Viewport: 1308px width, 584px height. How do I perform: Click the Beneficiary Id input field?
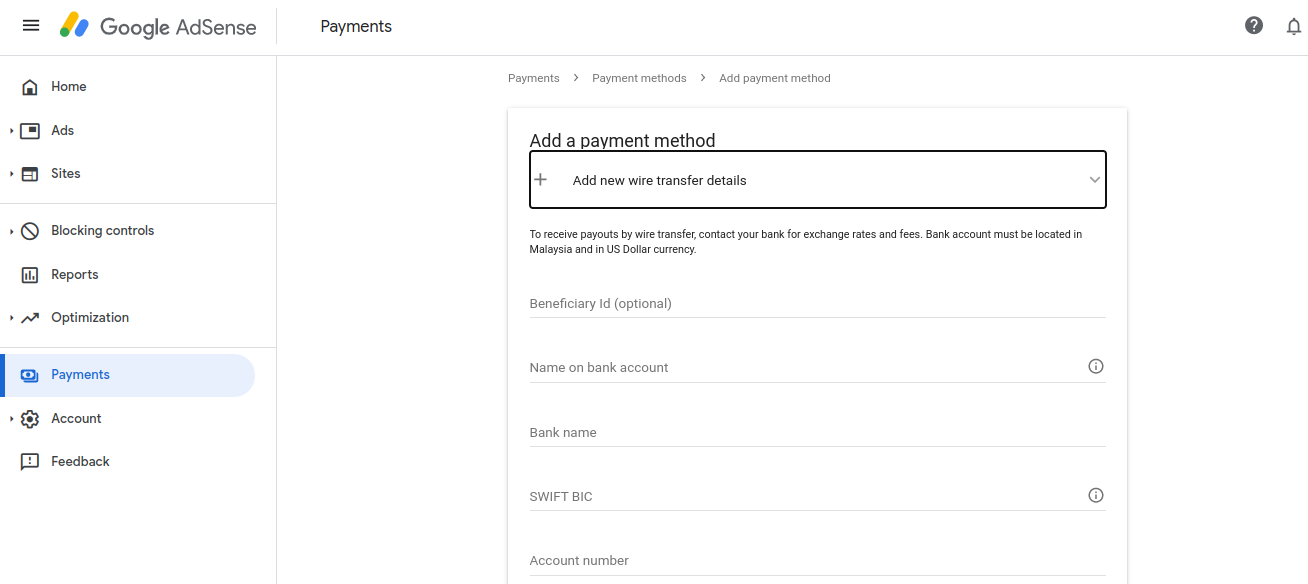click(817, 304)
